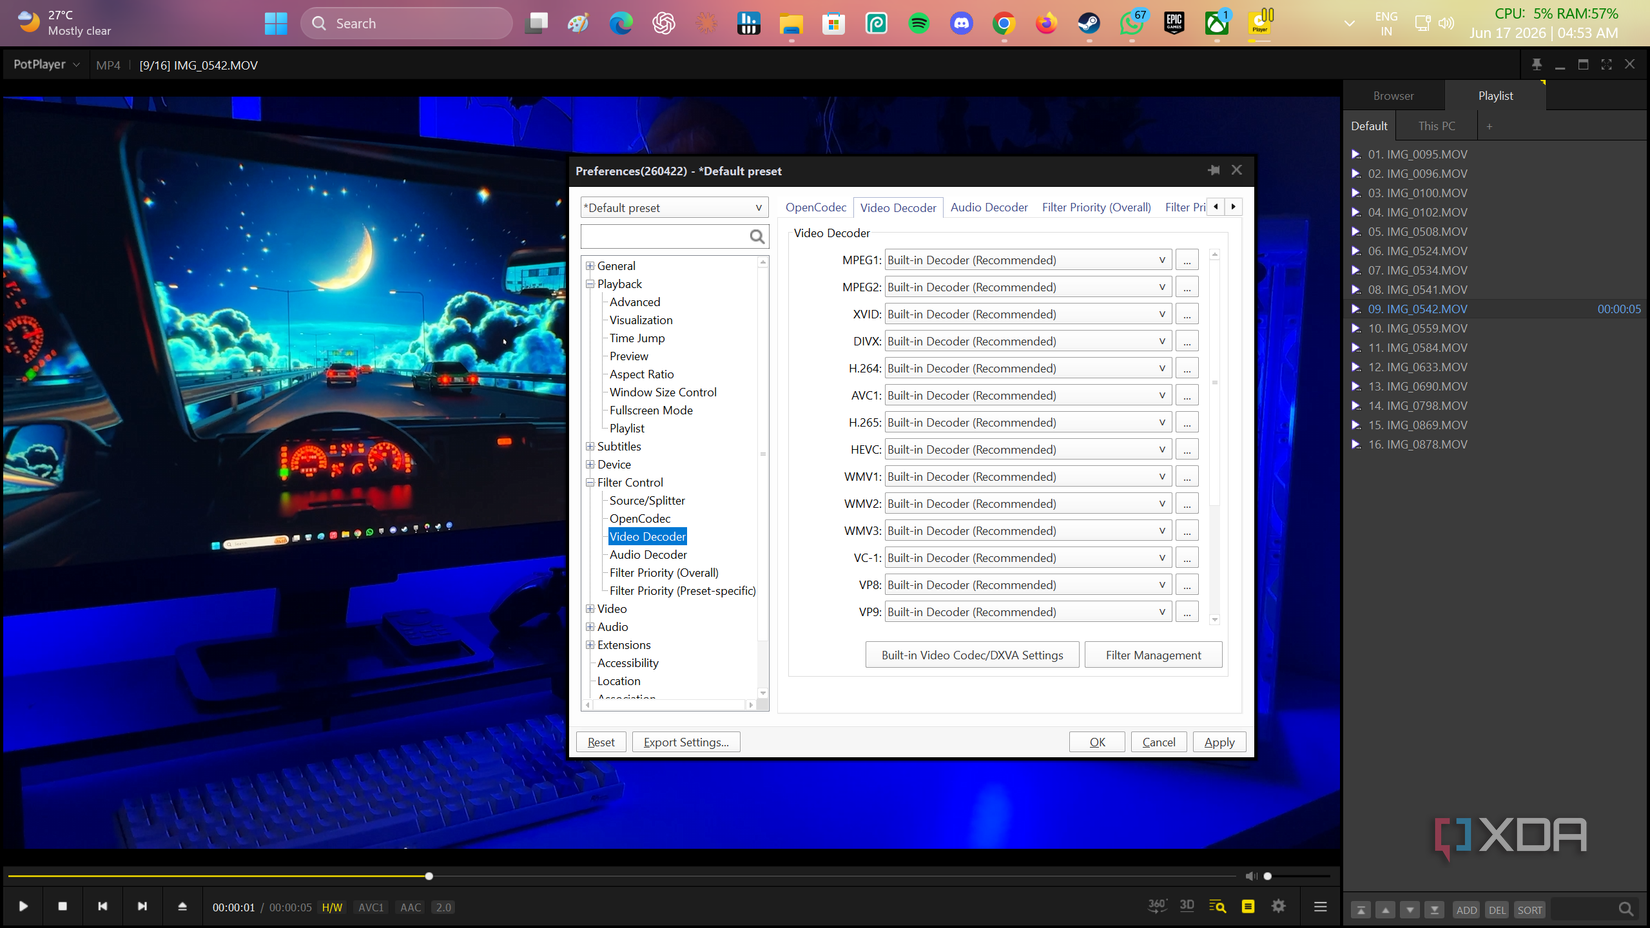Switch to the Audio Decoder tab
This screenshot has height=928, width=1650.
[989, 207]
